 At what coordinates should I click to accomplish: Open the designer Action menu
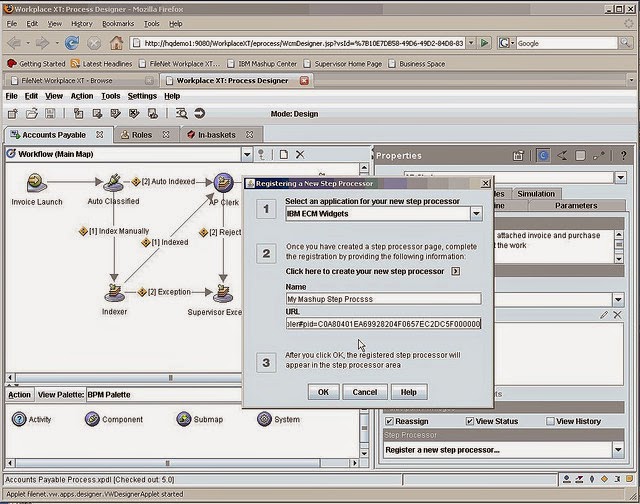82,96
